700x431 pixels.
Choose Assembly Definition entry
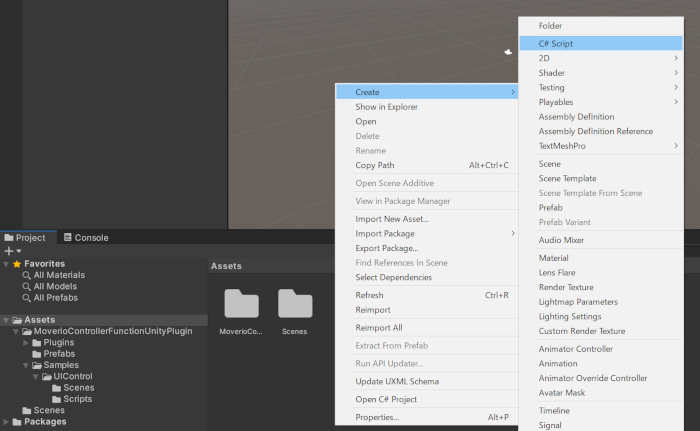(x=601, y=117)
